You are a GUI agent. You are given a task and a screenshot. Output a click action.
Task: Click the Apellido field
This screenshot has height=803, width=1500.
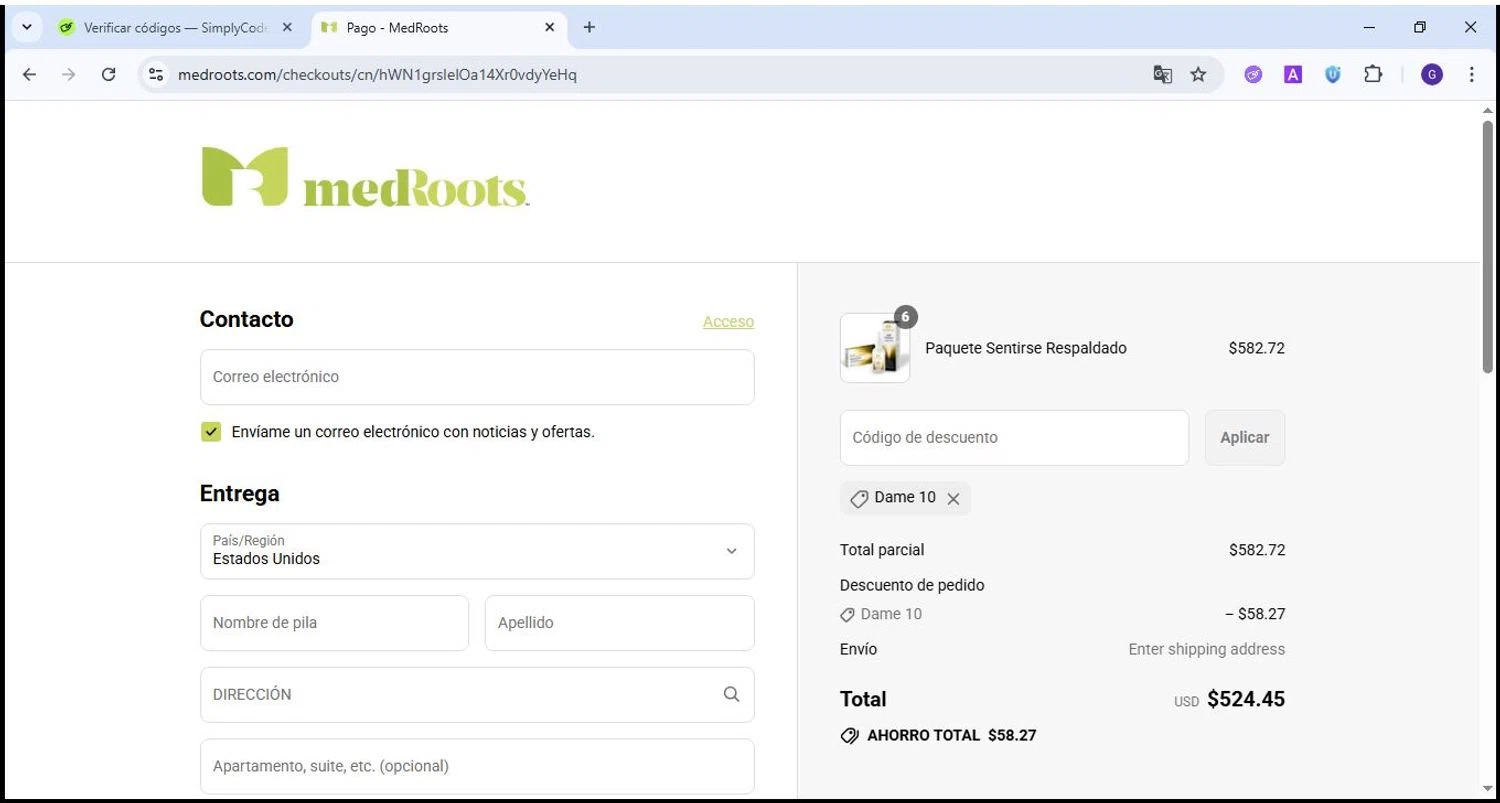click(x=620, y=623)
